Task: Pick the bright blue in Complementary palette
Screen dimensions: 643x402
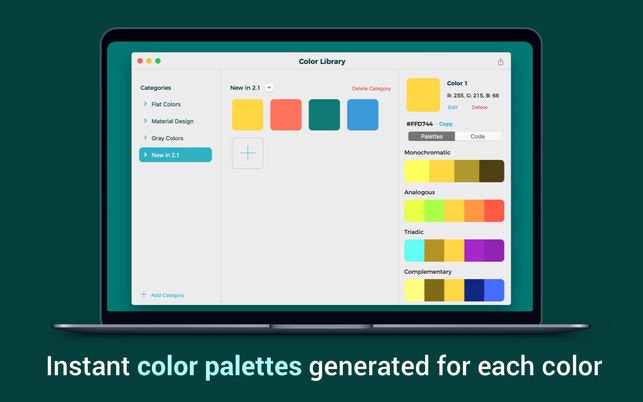Action: [x=494, y=290]
